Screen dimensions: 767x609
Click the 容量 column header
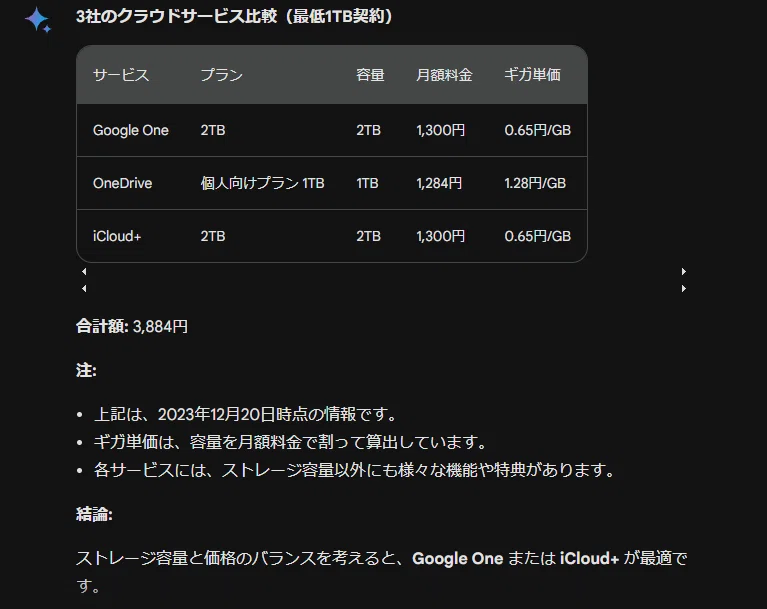pyautogui.click(x=370, y=75)
